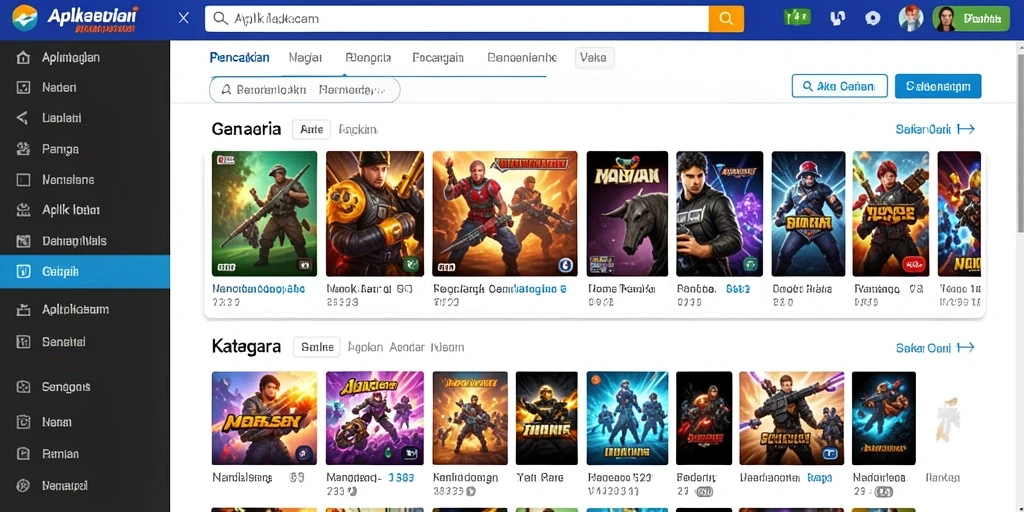This screenshot has width=1024, height=512.
Task: Click the Vake tab button
Action: 594,57
